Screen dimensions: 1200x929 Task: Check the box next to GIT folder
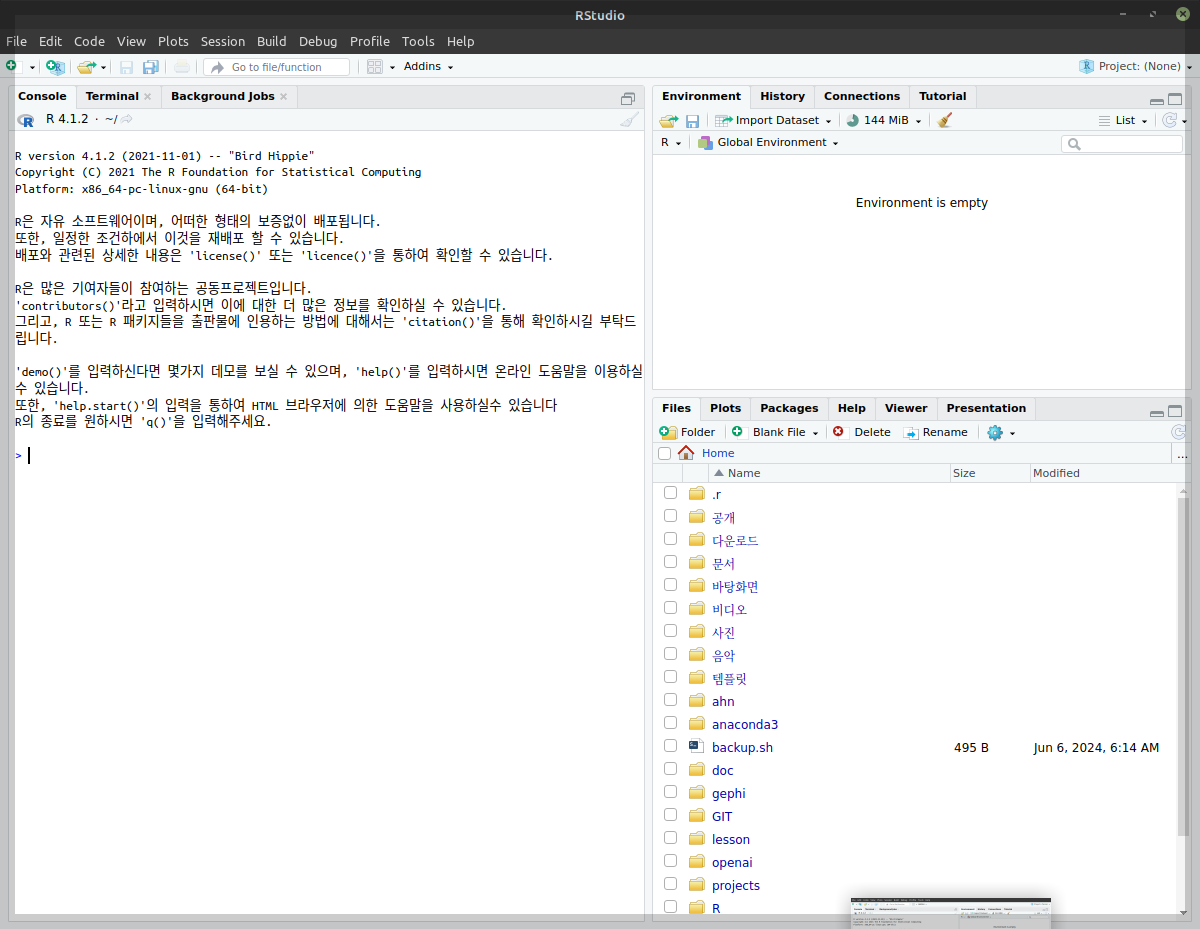pyautogui.click(x=670, y=815)
